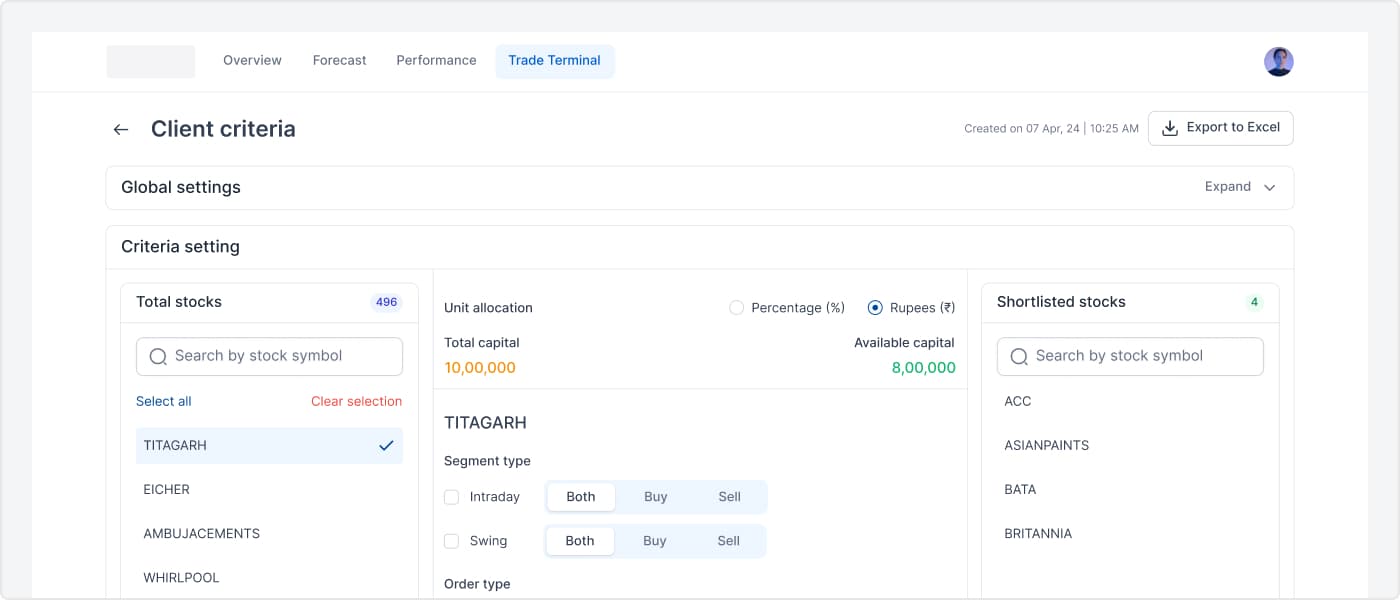Viewport: 1400px width, 600px height.
Task: Click the download icon in Export to Excel
Action: click(x=1169, y=128)
